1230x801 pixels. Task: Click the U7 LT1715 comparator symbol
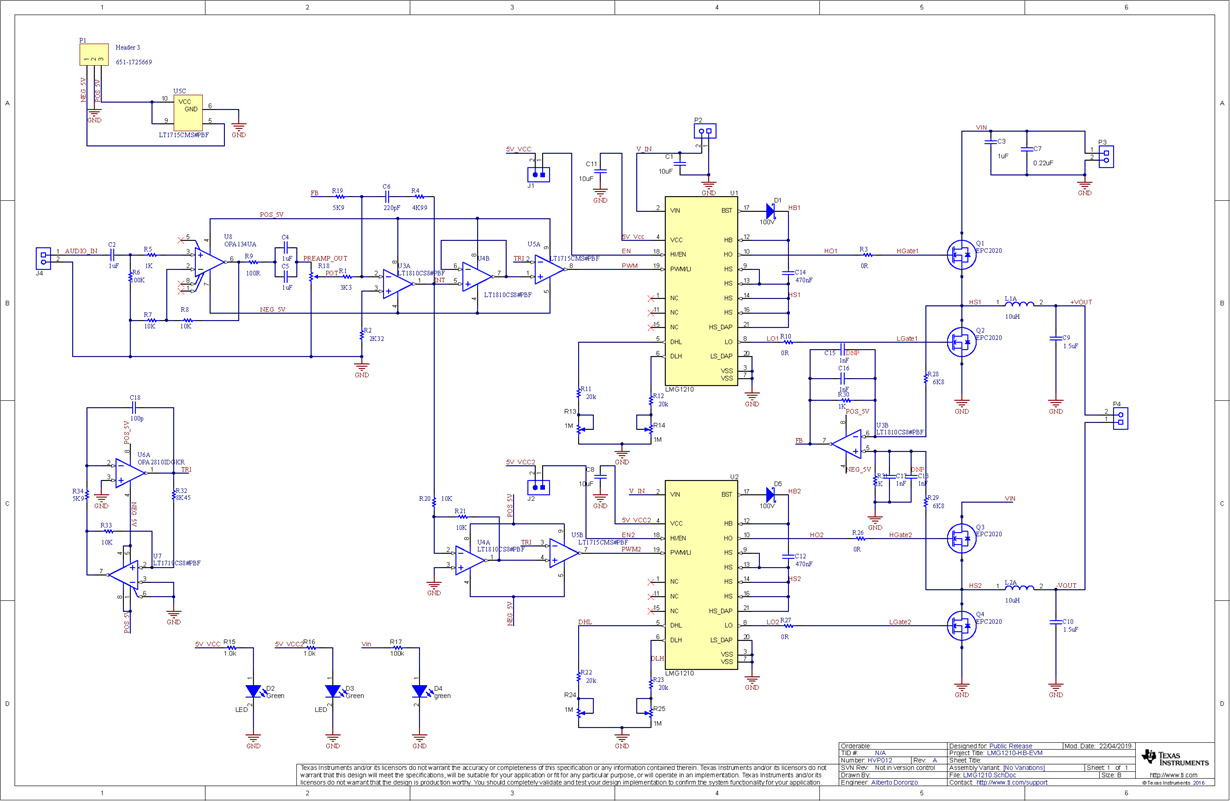point(125,573)
